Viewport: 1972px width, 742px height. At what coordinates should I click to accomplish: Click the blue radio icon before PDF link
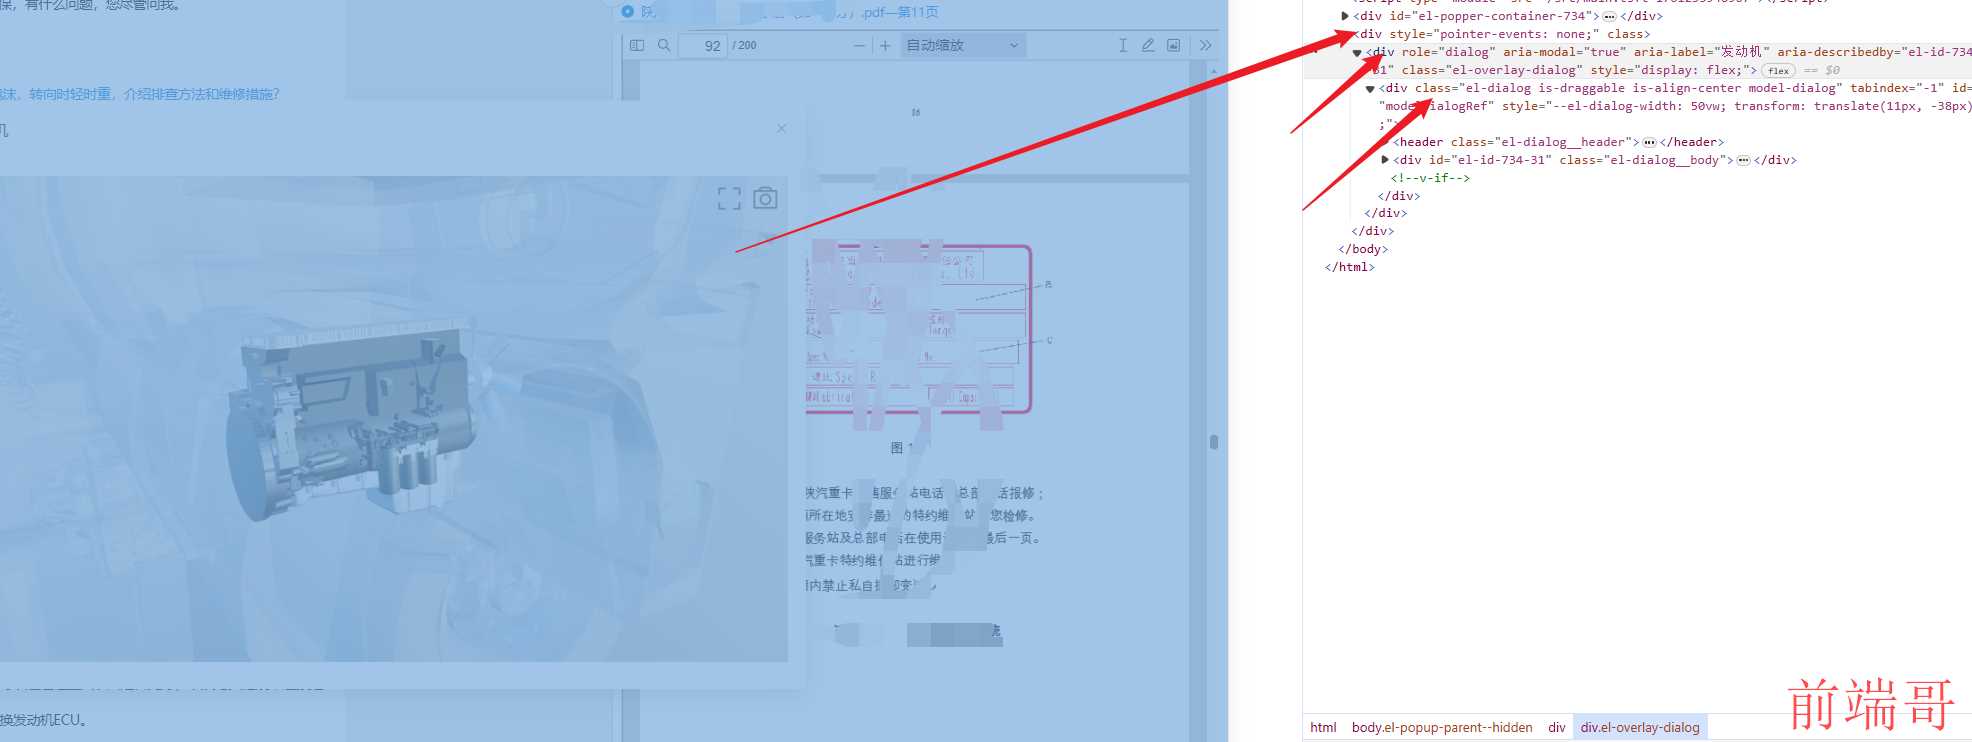tap(627, 11)
